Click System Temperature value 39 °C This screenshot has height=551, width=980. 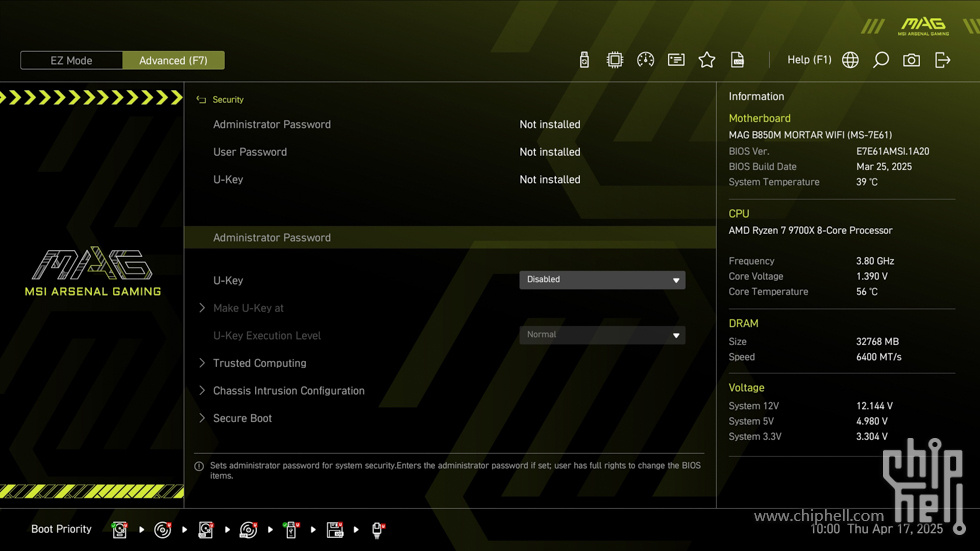click(x=866, y=182)
